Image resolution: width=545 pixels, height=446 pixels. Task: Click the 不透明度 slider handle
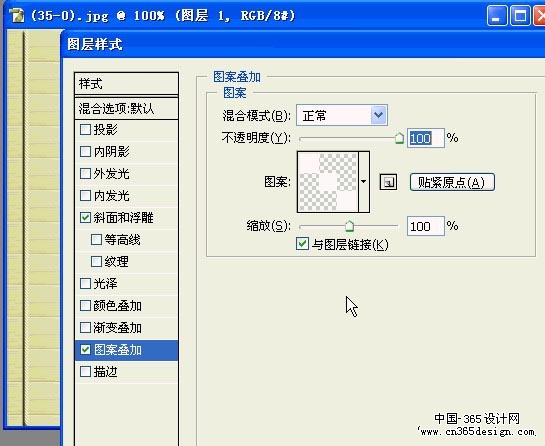[x=399, y=138]
